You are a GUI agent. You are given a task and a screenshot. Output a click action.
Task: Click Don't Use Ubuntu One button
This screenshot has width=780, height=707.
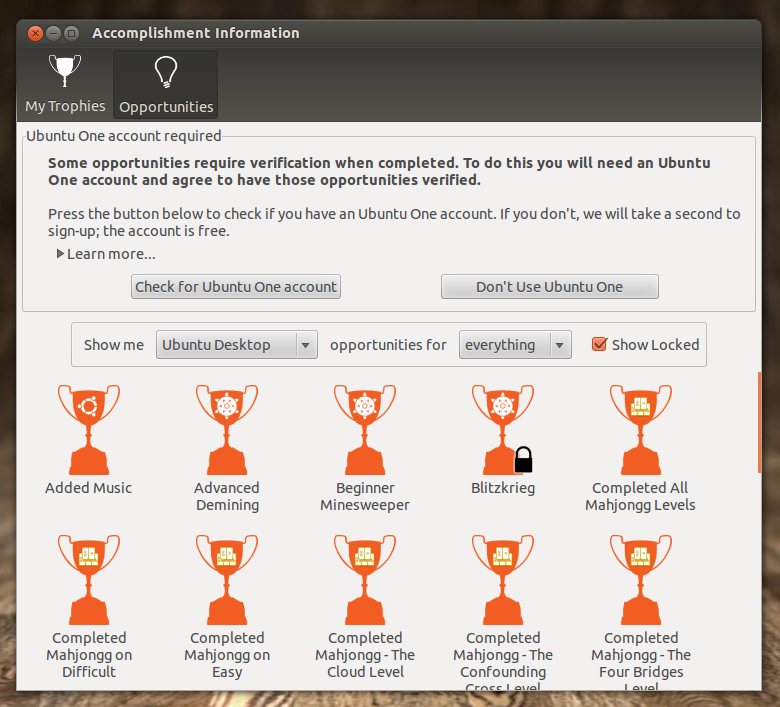(550, 287)
